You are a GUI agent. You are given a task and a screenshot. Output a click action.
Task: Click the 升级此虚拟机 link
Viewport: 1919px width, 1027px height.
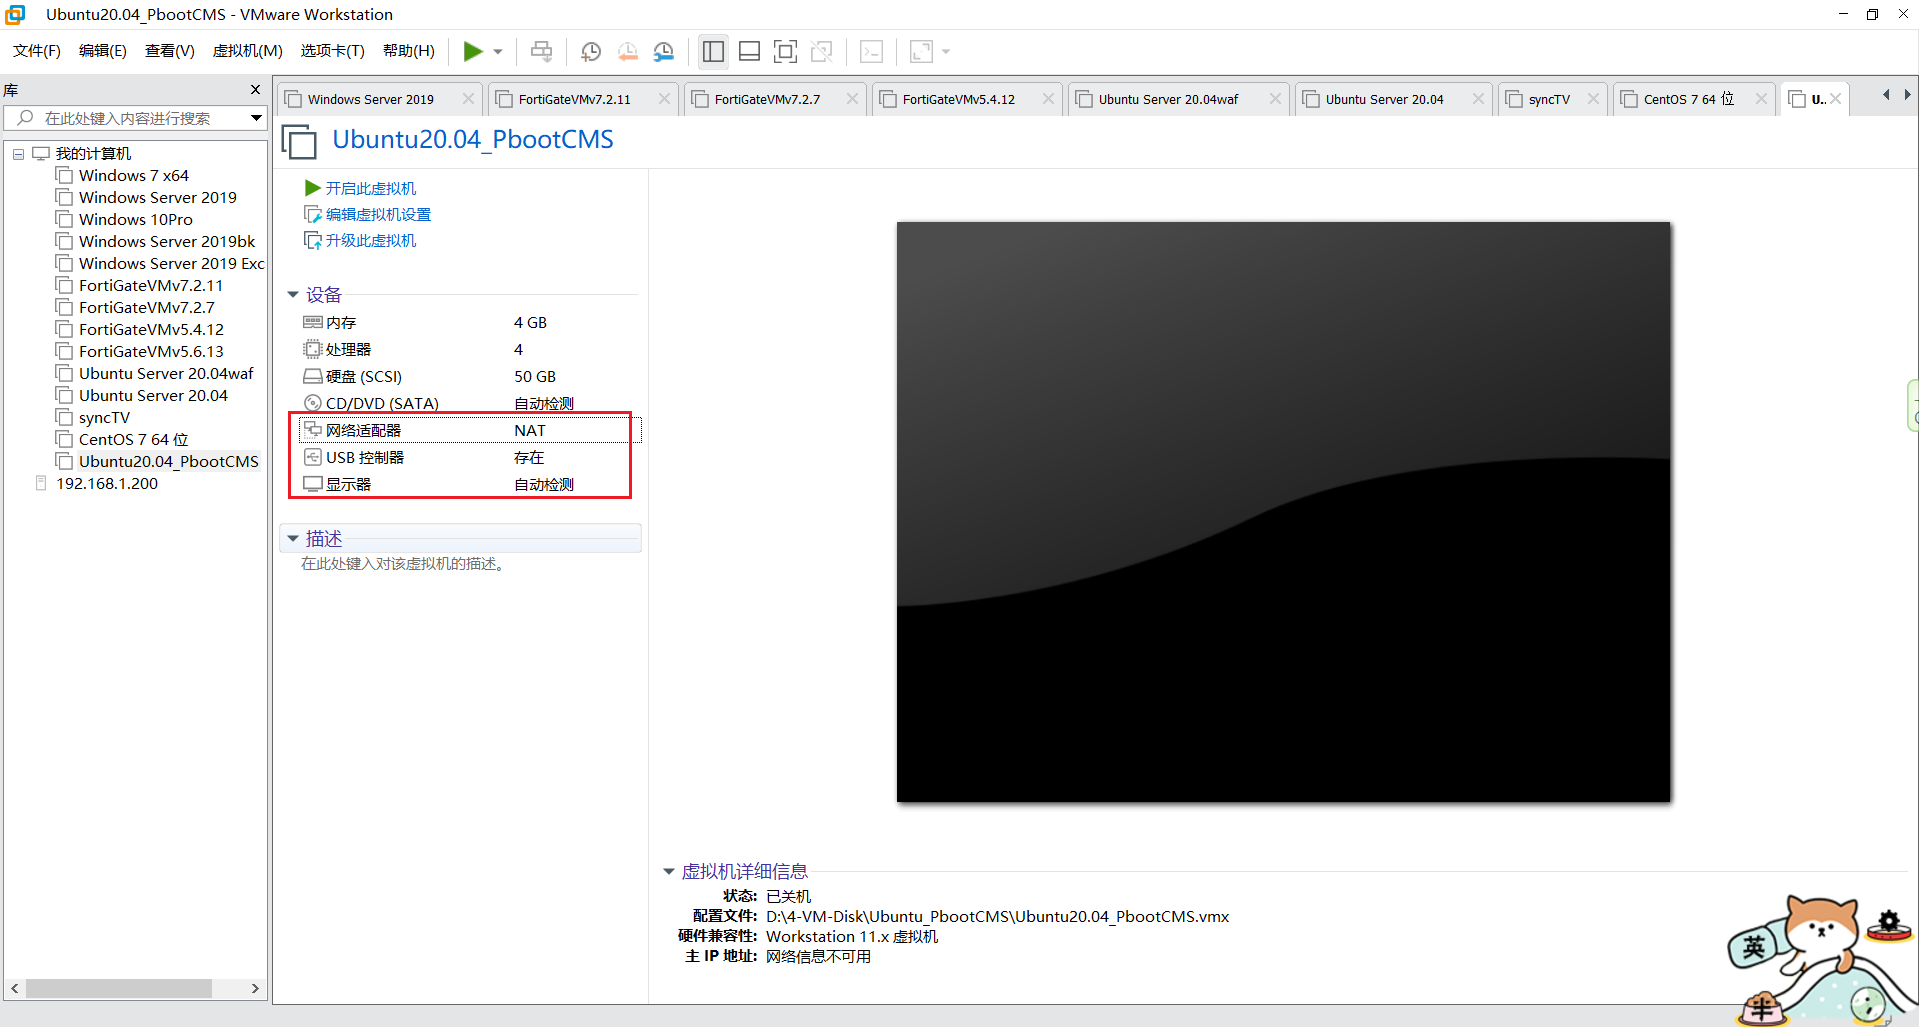tap(371, 241)
